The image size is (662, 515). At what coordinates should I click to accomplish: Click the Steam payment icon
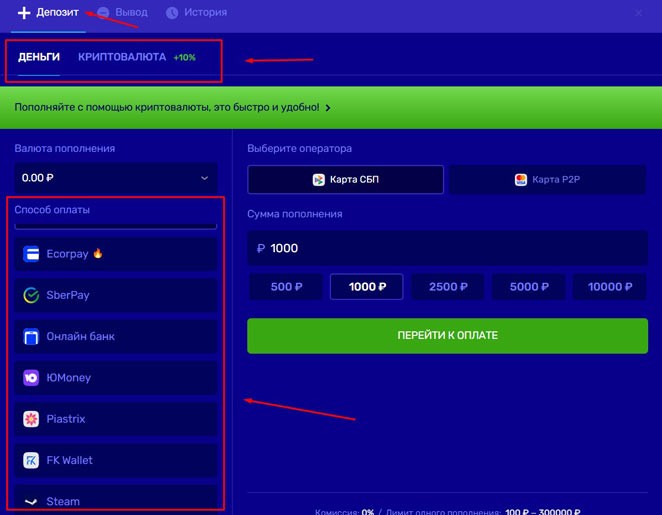click(31, 501)
